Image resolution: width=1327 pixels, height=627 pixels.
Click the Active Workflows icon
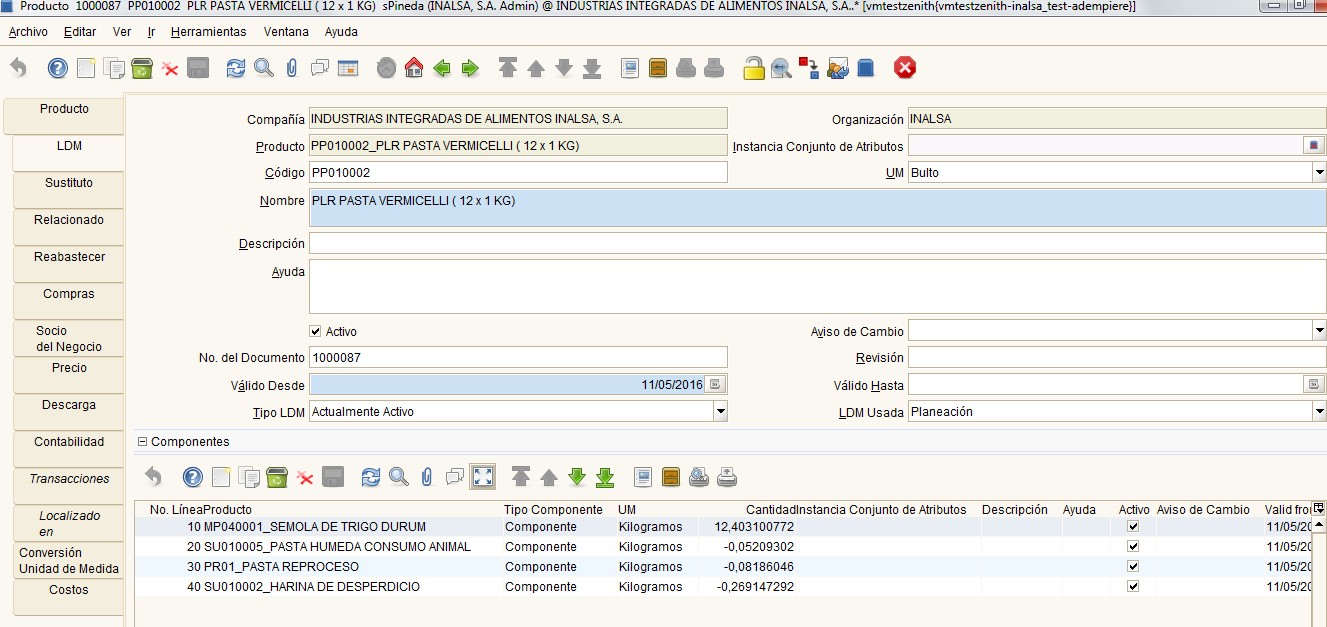coord(809,68)
